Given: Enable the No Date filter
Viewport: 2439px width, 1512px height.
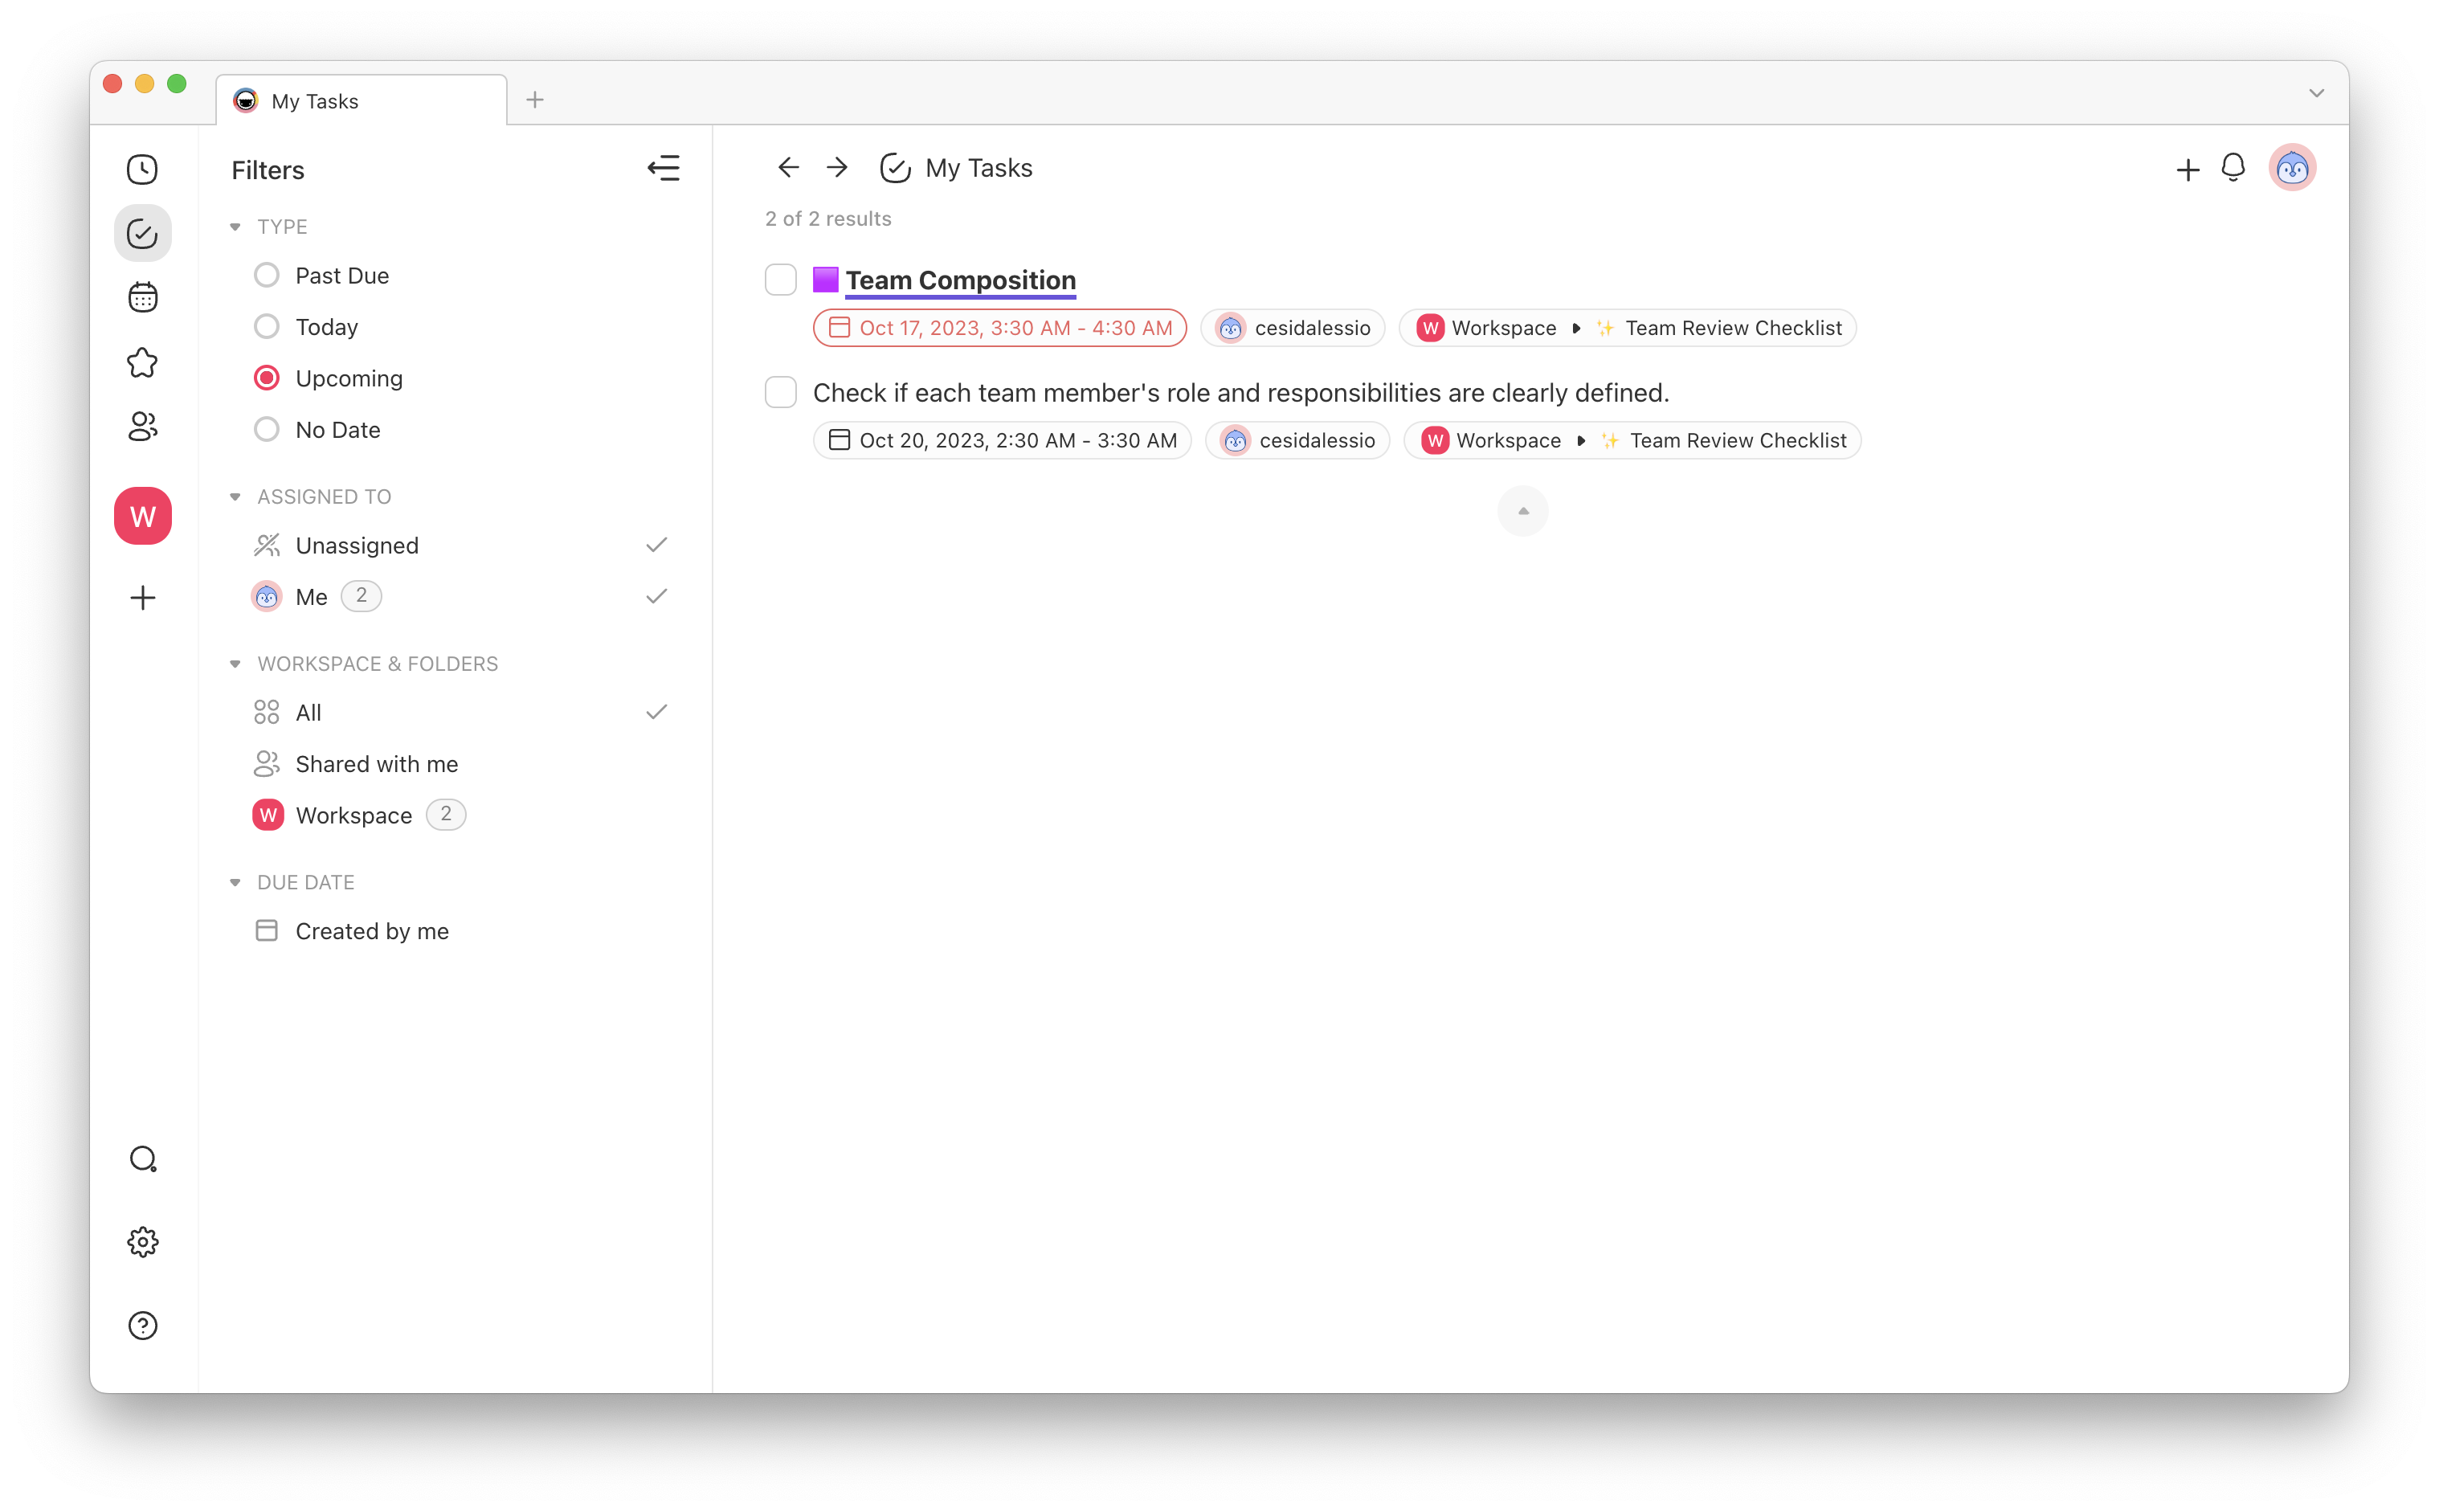Looking at the screenshot, I should click(x=266, y=428).
